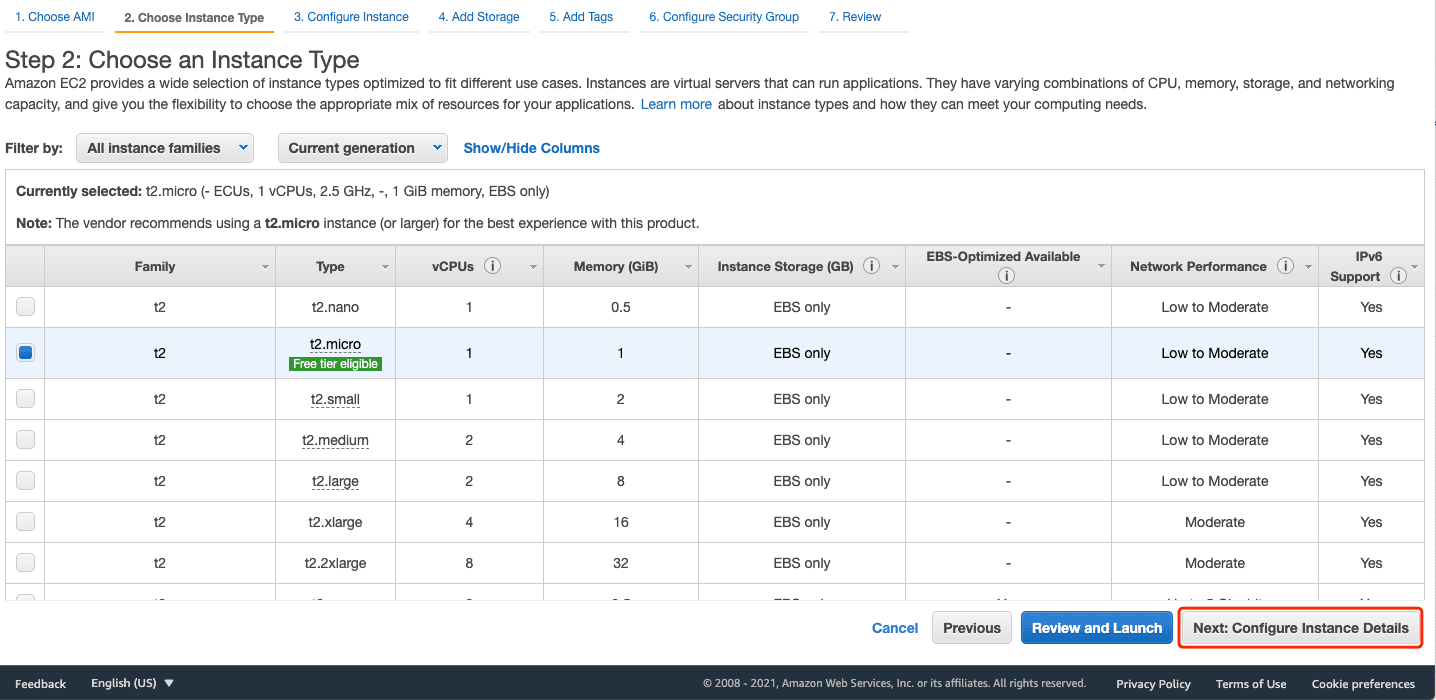The height and width of the screenshot is (700, 1436).
Task: Open Terms of Use link
Action: pos(1251,684)
